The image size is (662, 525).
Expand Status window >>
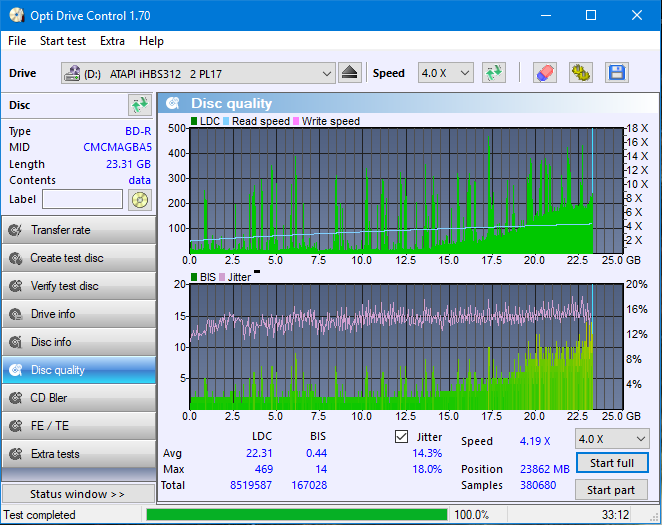79,494
